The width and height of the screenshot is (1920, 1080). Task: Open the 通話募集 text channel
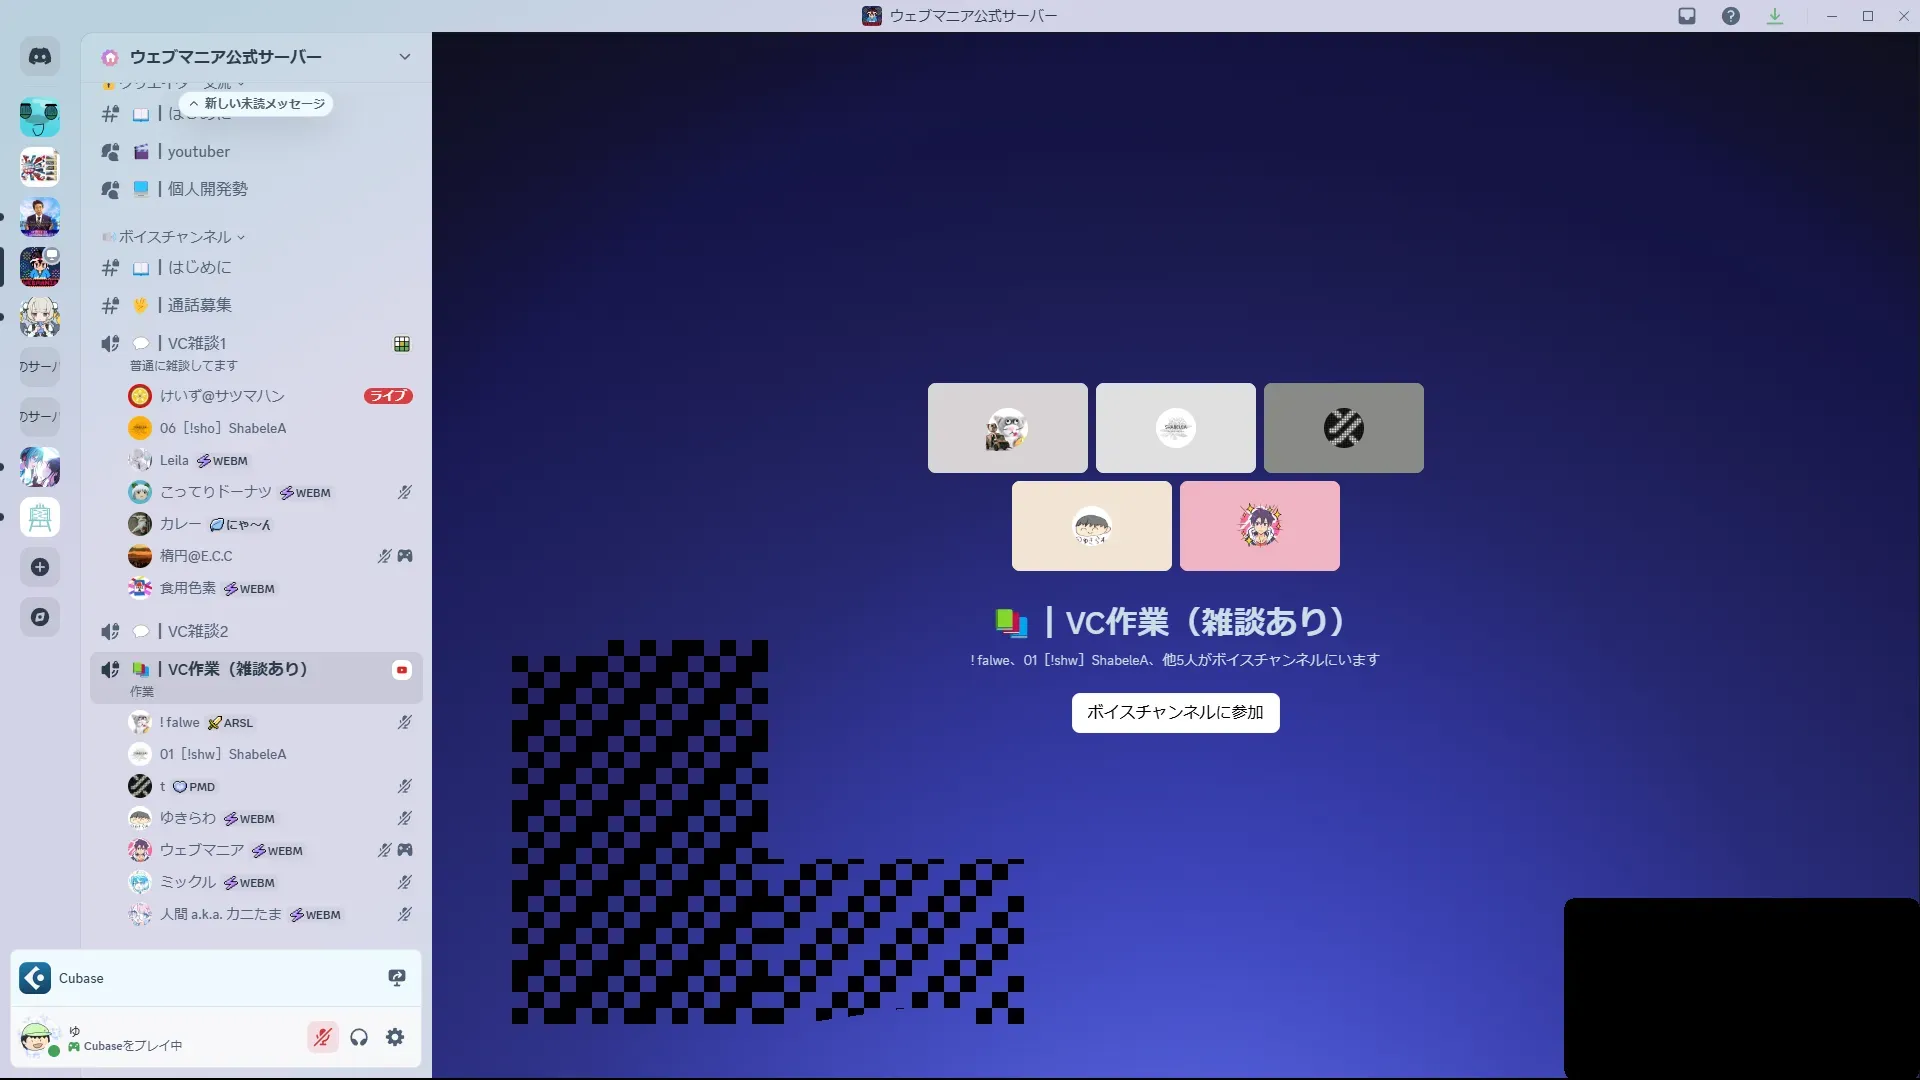point(200,305)
